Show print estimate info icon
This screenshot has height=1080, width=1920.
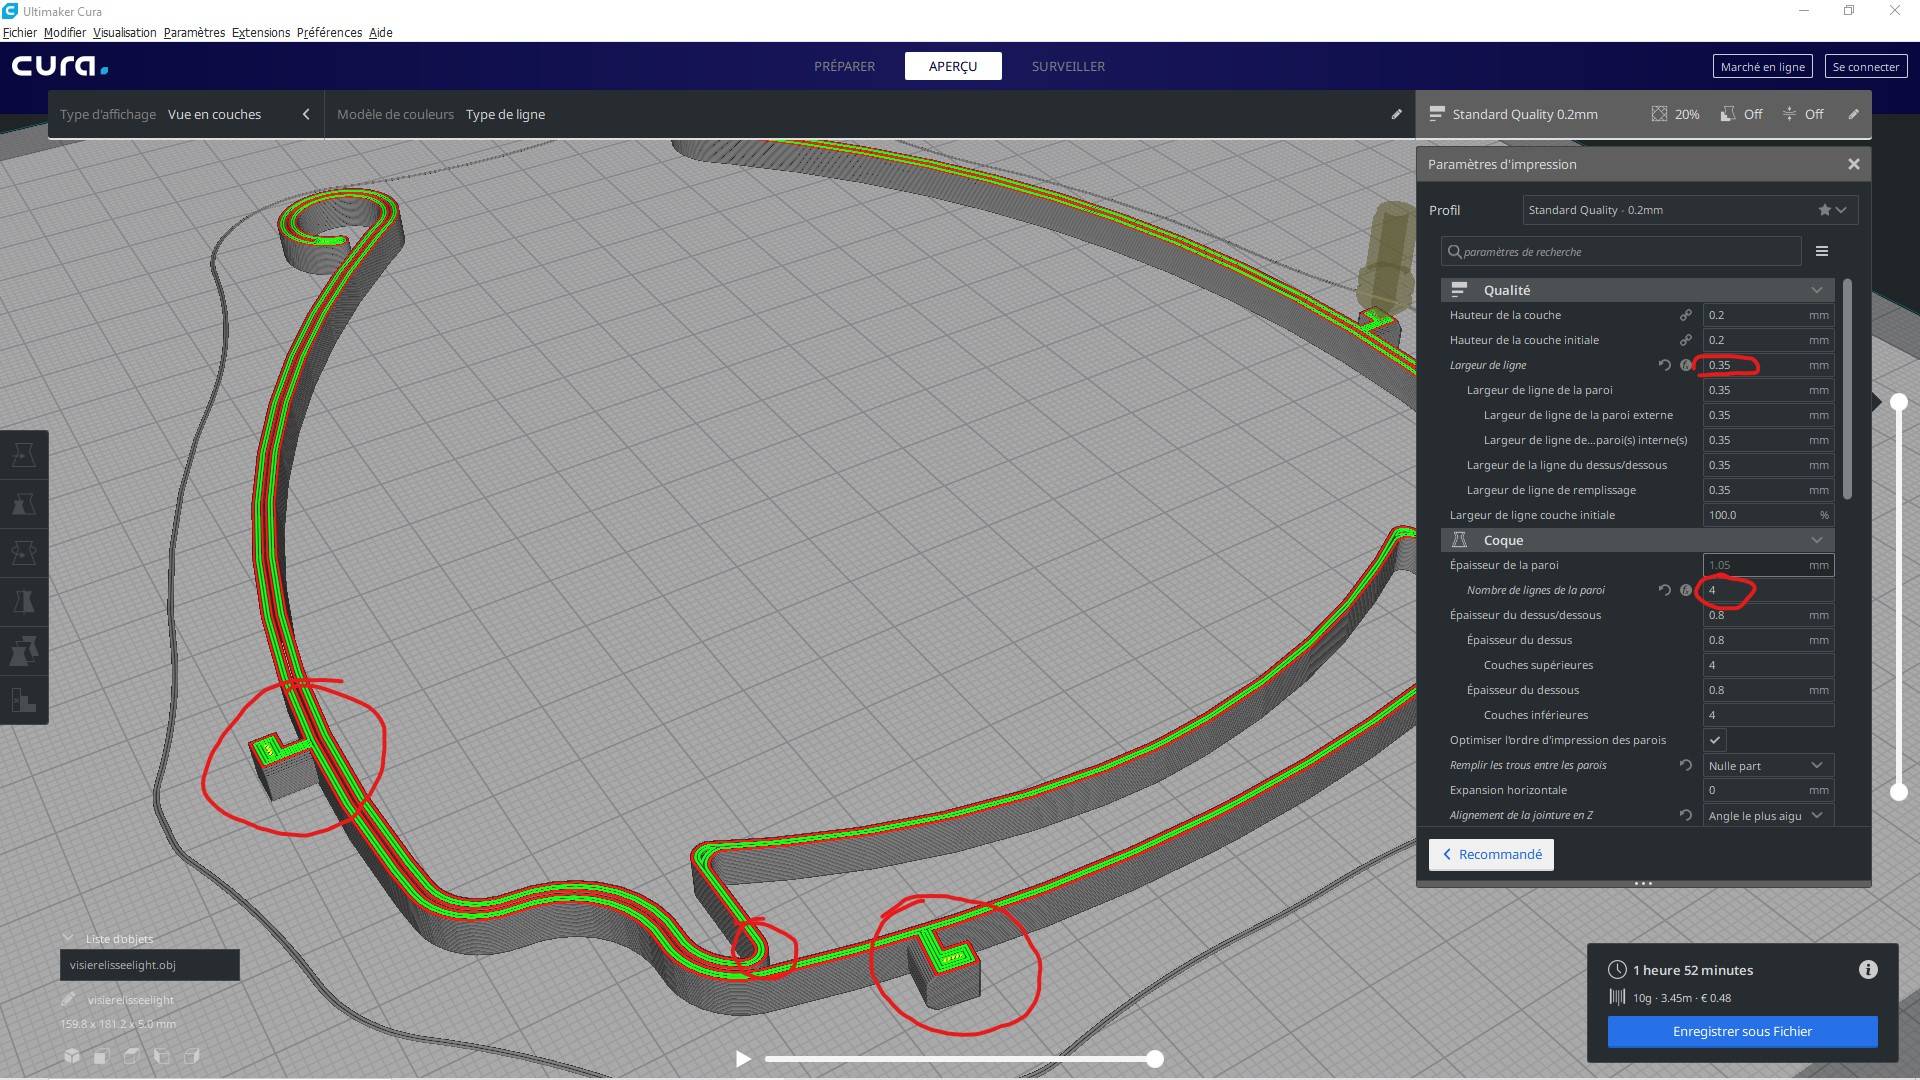[x=1868, y=969]
